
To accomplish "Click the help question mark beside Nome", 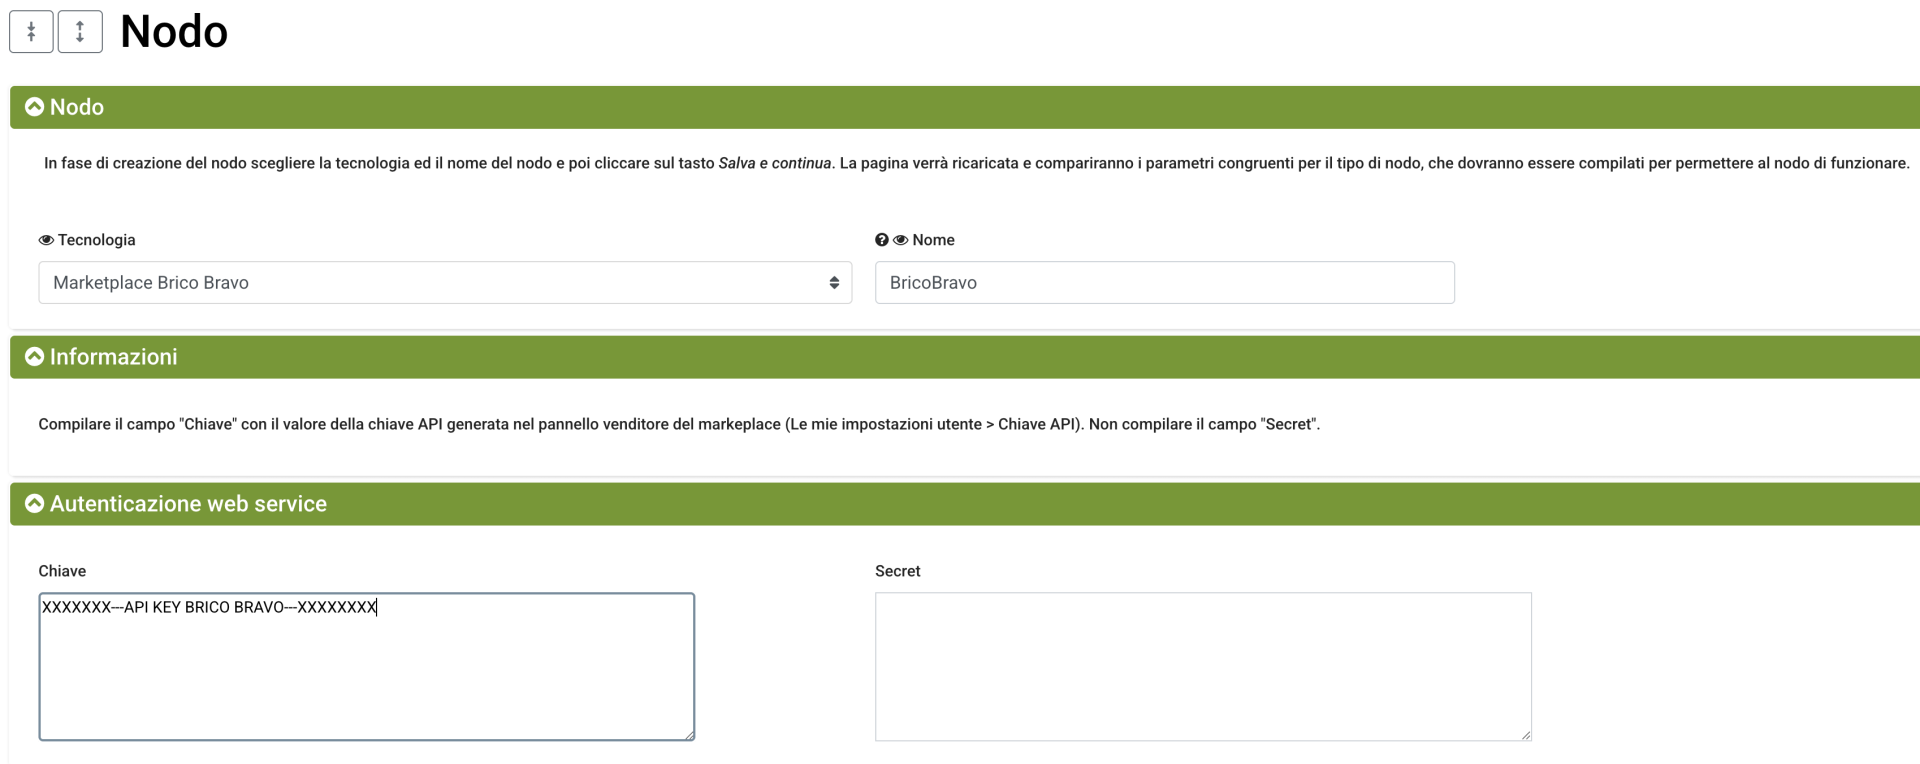I will (x=881, y=240).
